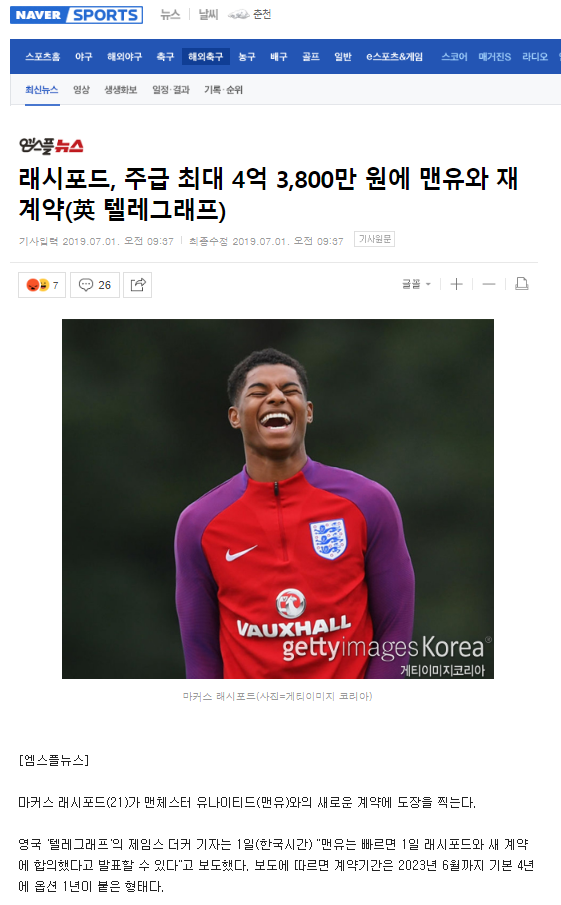Image resolution: width=561 pixels, height=905 pixels.
Task: Open the 날씨 weather link
Action: pos(208,15)
